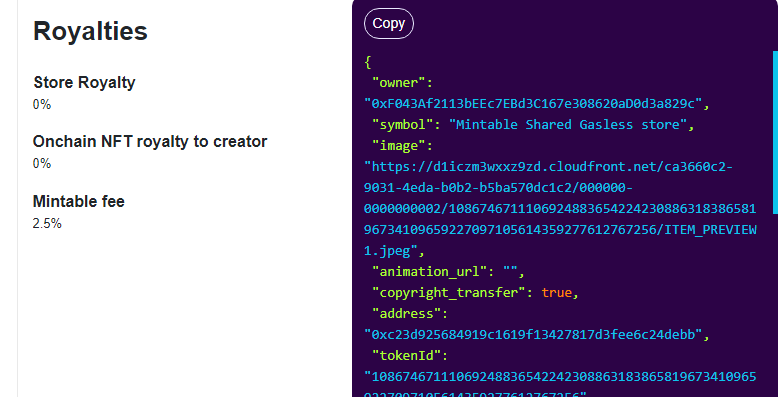Click the opening curly brace of the JSON
The image size is (781, 397).
click(368, 62)
